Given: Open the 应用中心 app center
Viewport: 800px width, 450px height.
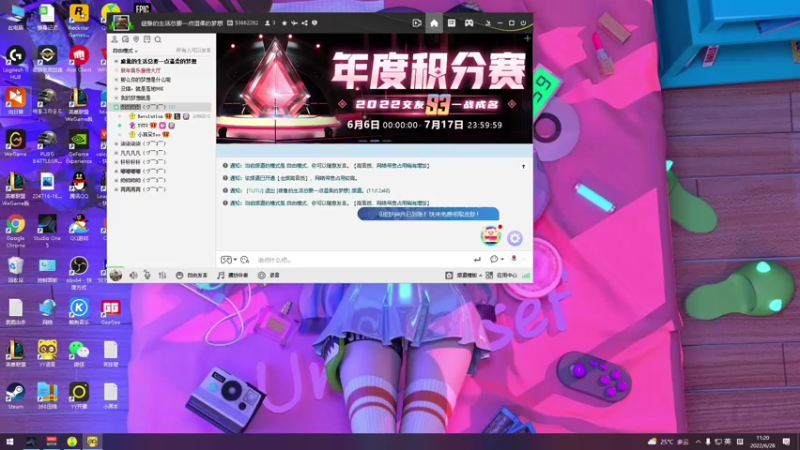Looking at the screenshot, I should (502, 275).
